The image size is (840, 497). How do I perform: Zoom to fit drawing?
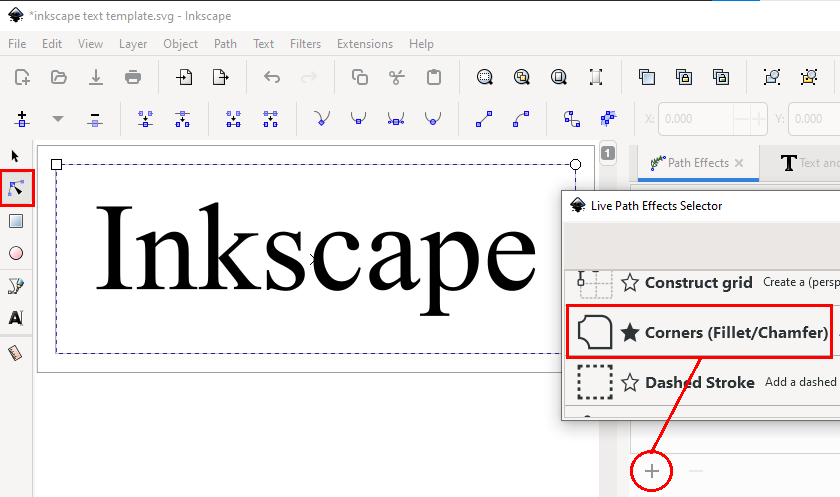(521, 77)
